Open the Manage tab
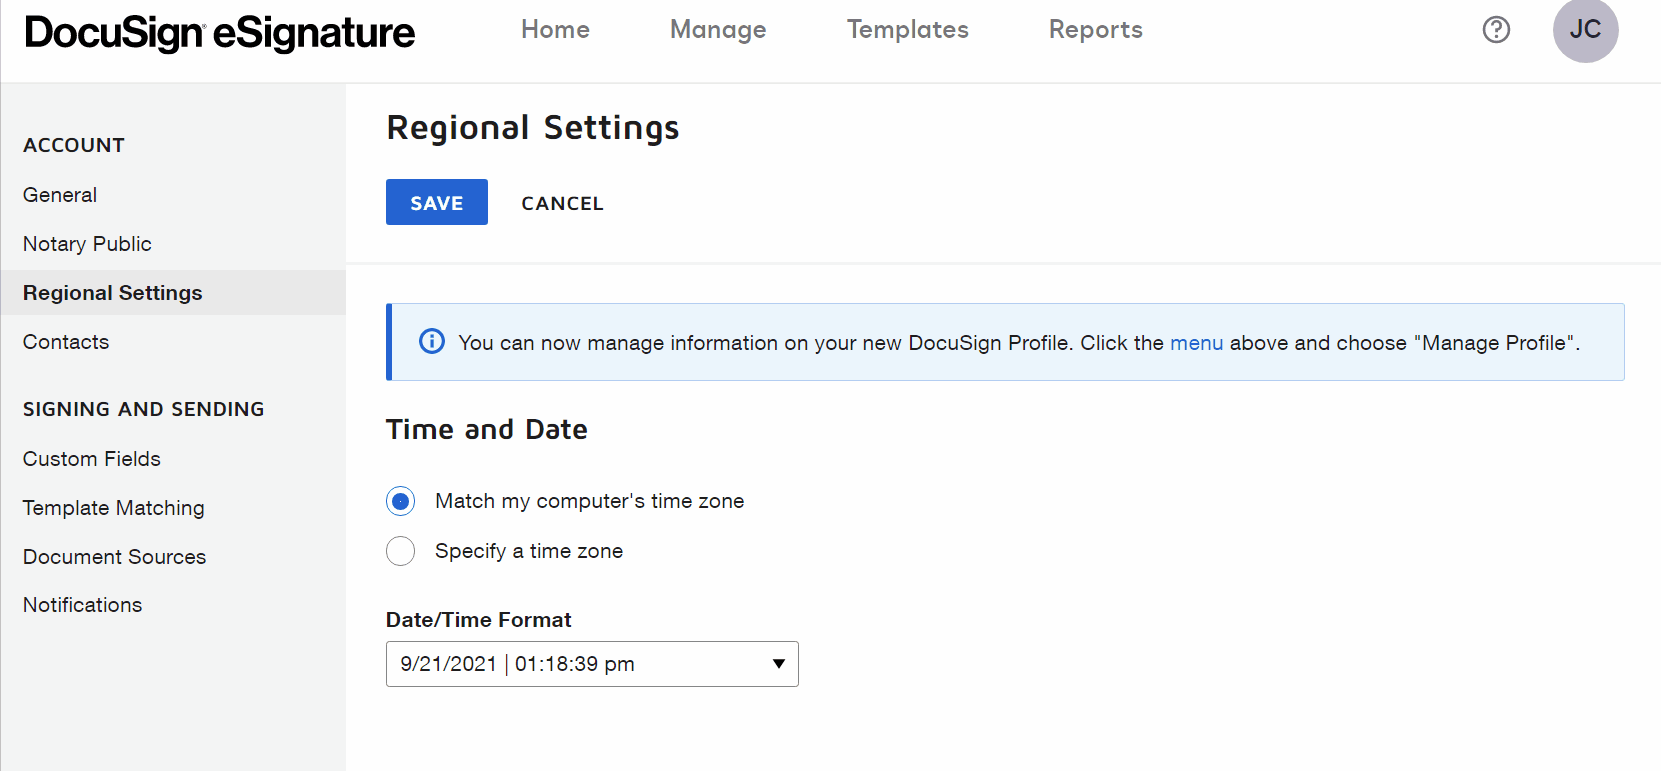The image size is (1661, 771). tap(718, 30)
